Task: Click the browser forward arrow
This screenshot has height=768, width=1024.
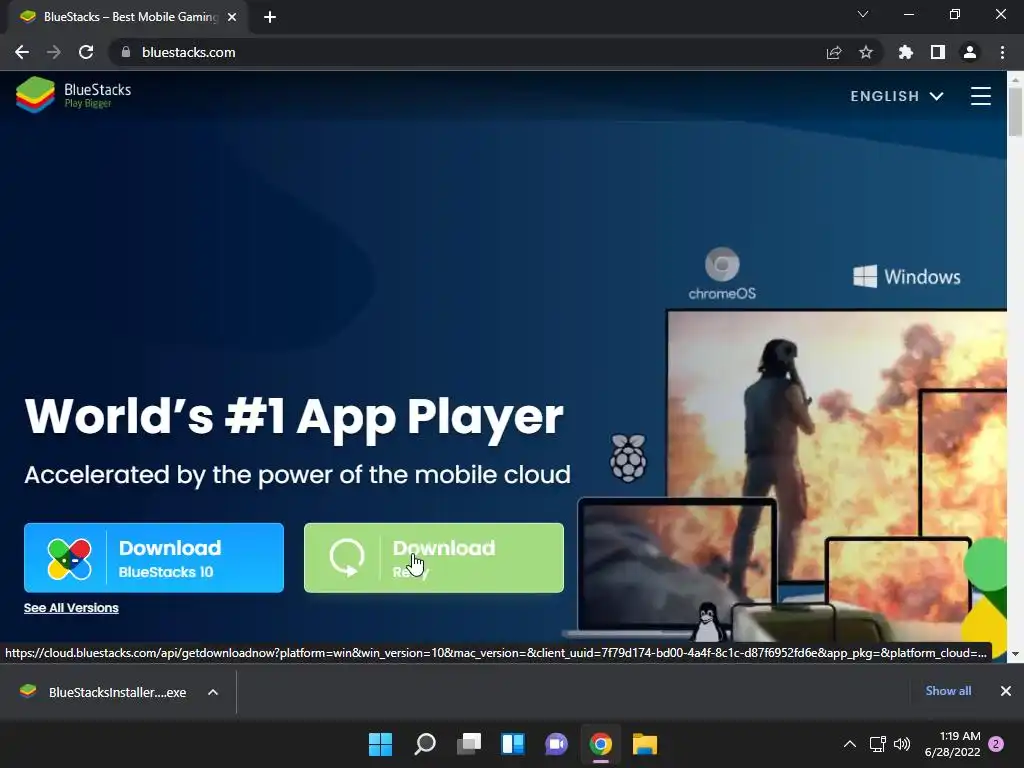Action: click(54, 52)
